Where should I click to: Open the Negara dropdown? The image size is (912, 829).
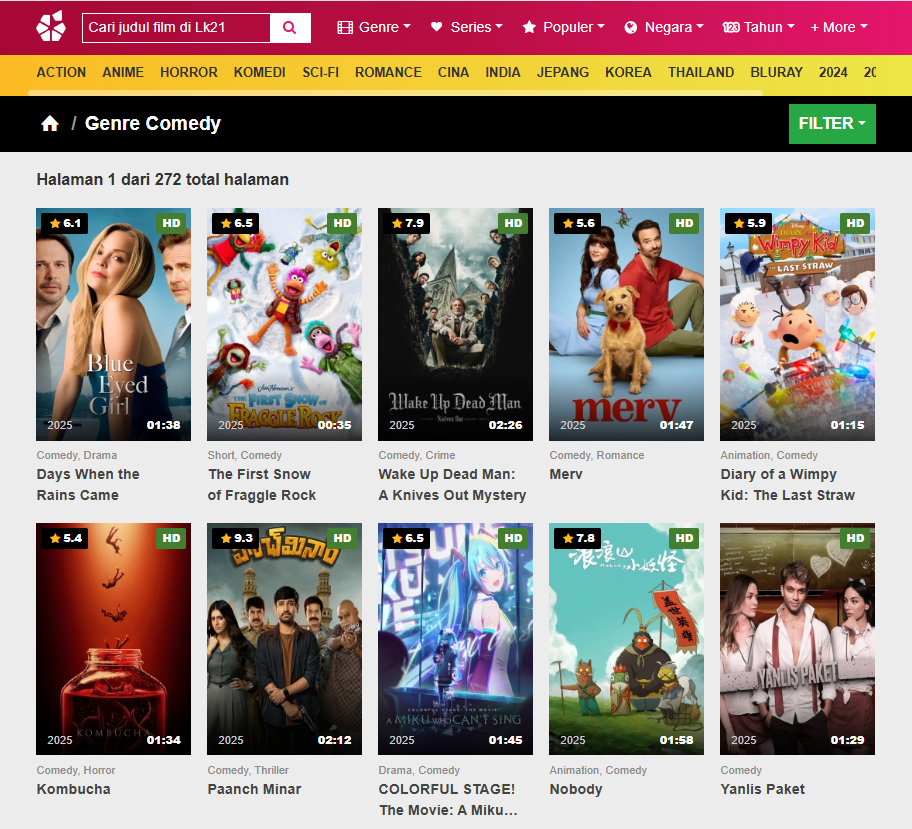tap(663, 27)
